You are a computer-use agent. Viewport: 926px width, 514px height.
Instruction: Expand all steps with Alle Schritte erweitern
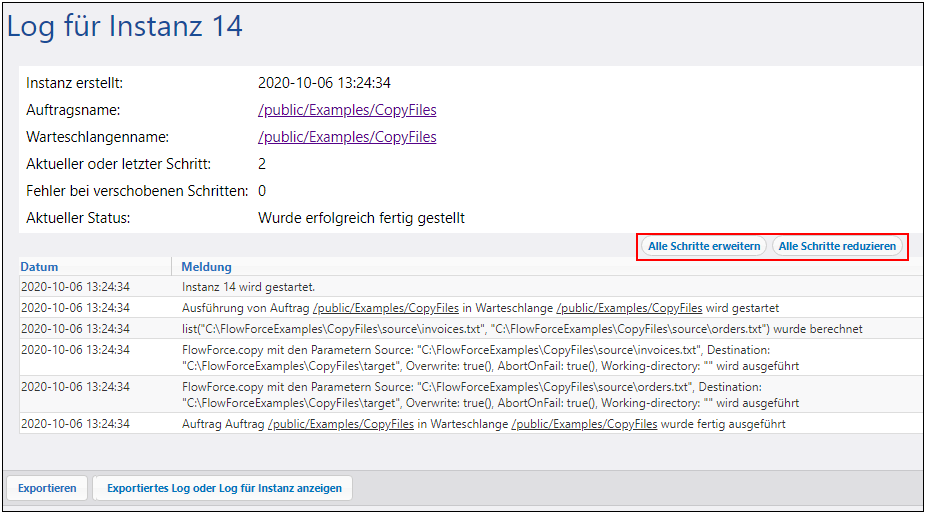[x=705, y=246]
